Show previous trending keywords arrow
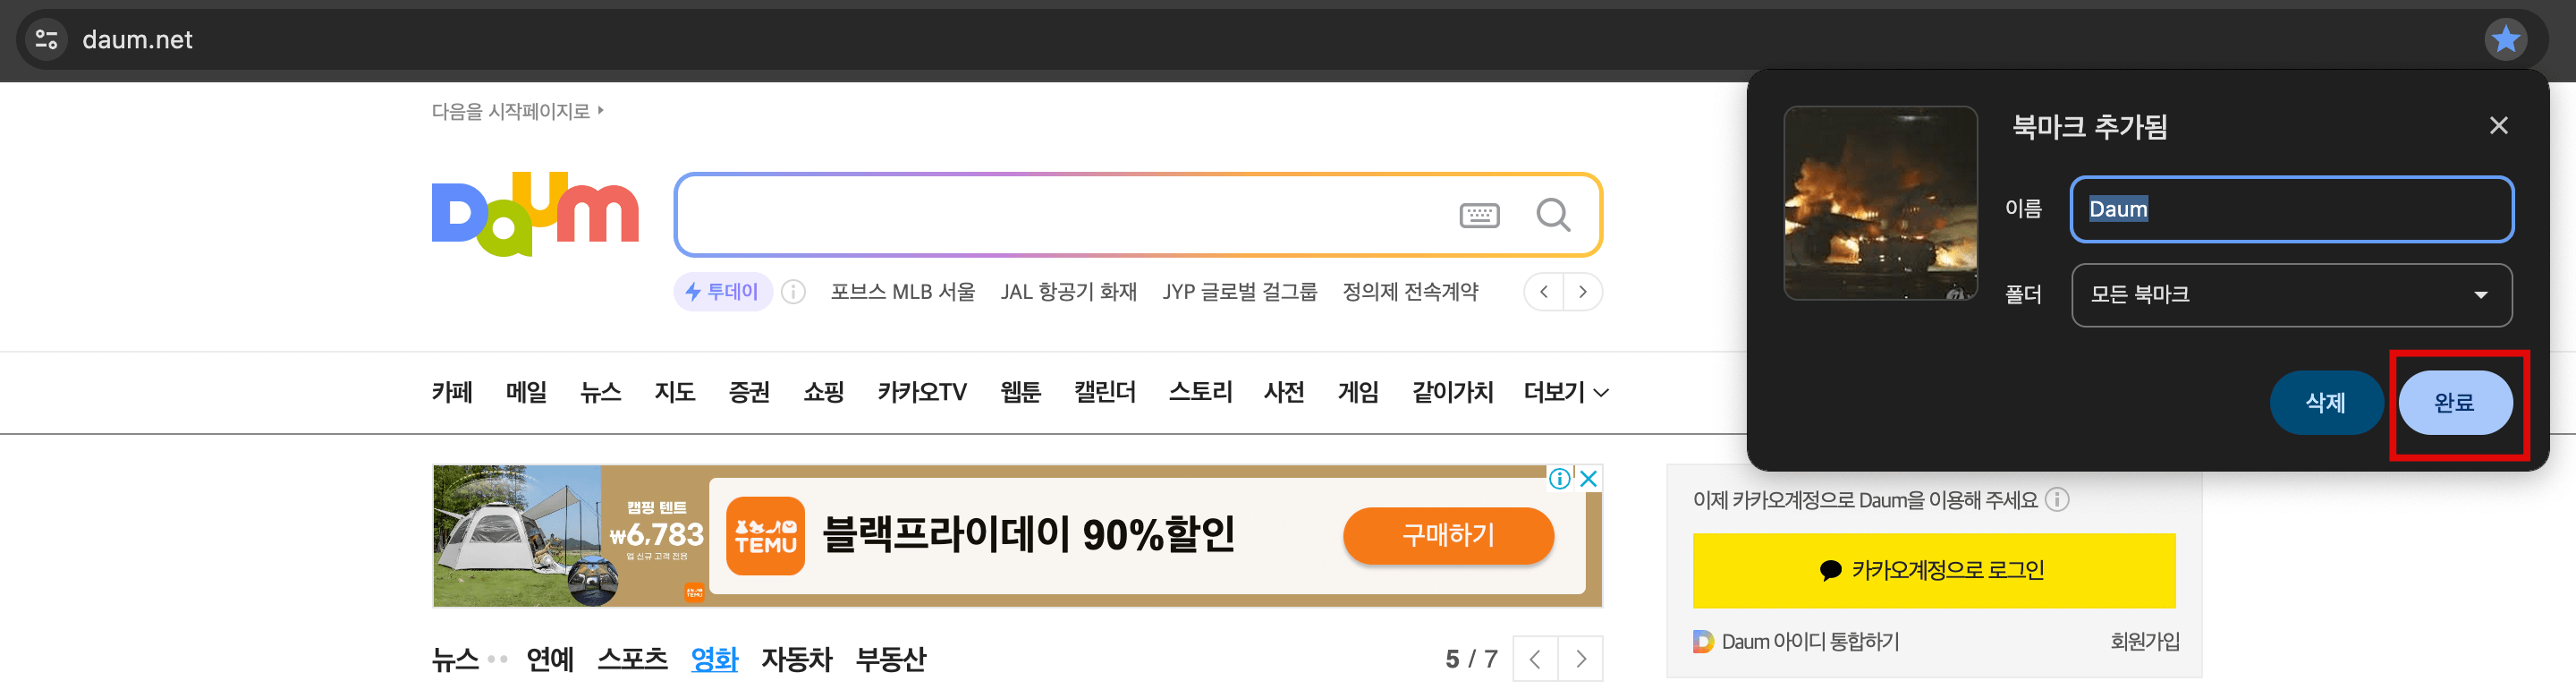 (1544, 292)
